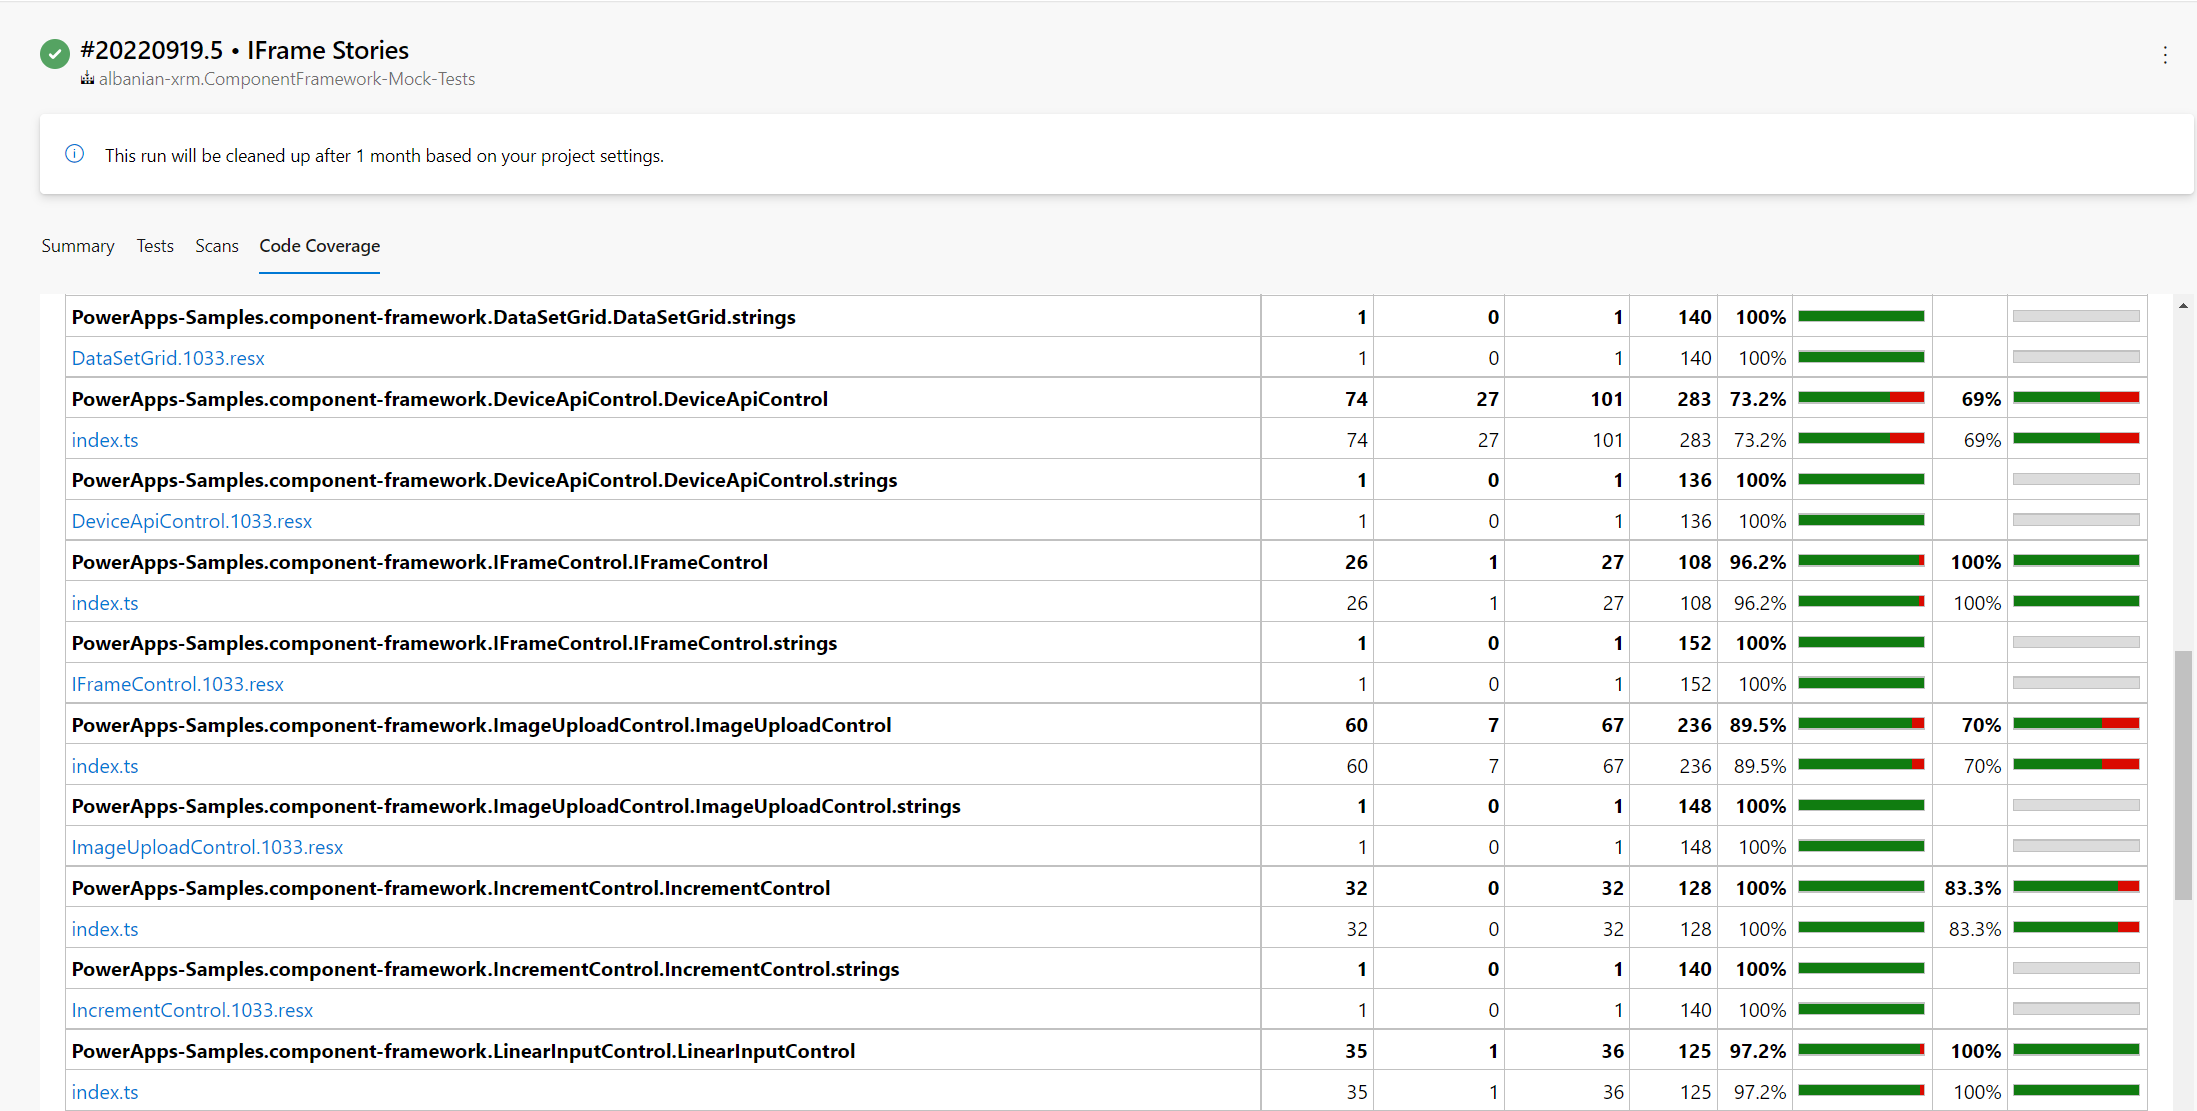Open the more actions vertical ellipsis menu
Viewport: 2197px width, 1111px height.
(x=2165, y=55)
